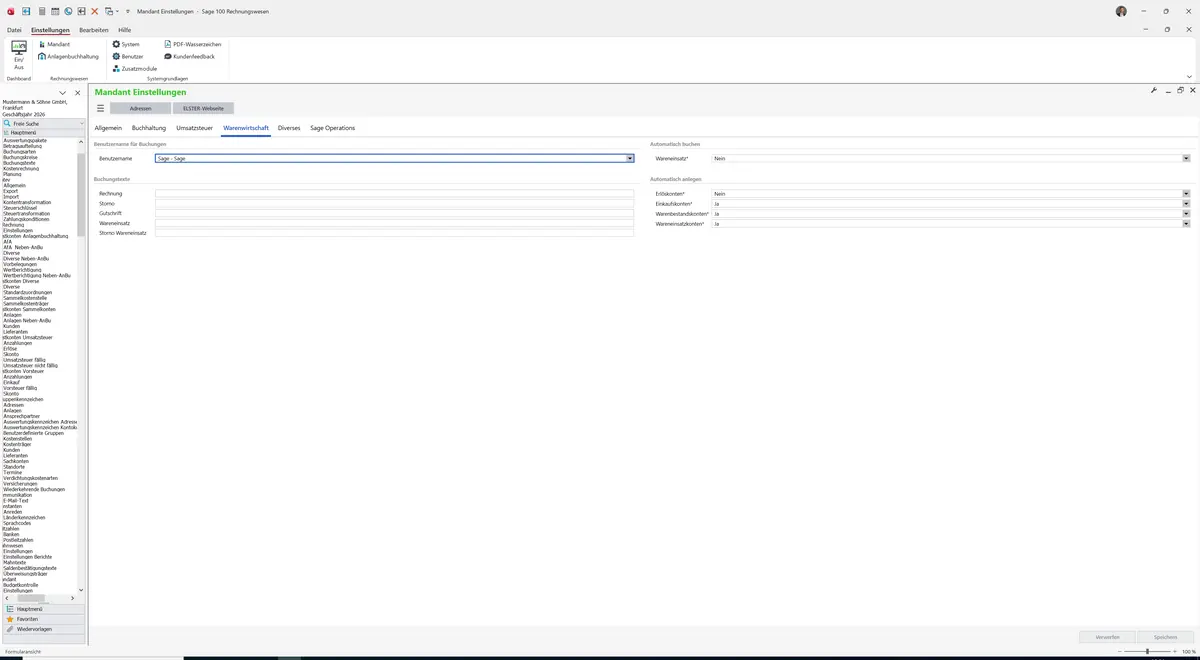Select Mahntexte in navigation tree
This screenshot has height=660, width=1200.
[14, 562]
